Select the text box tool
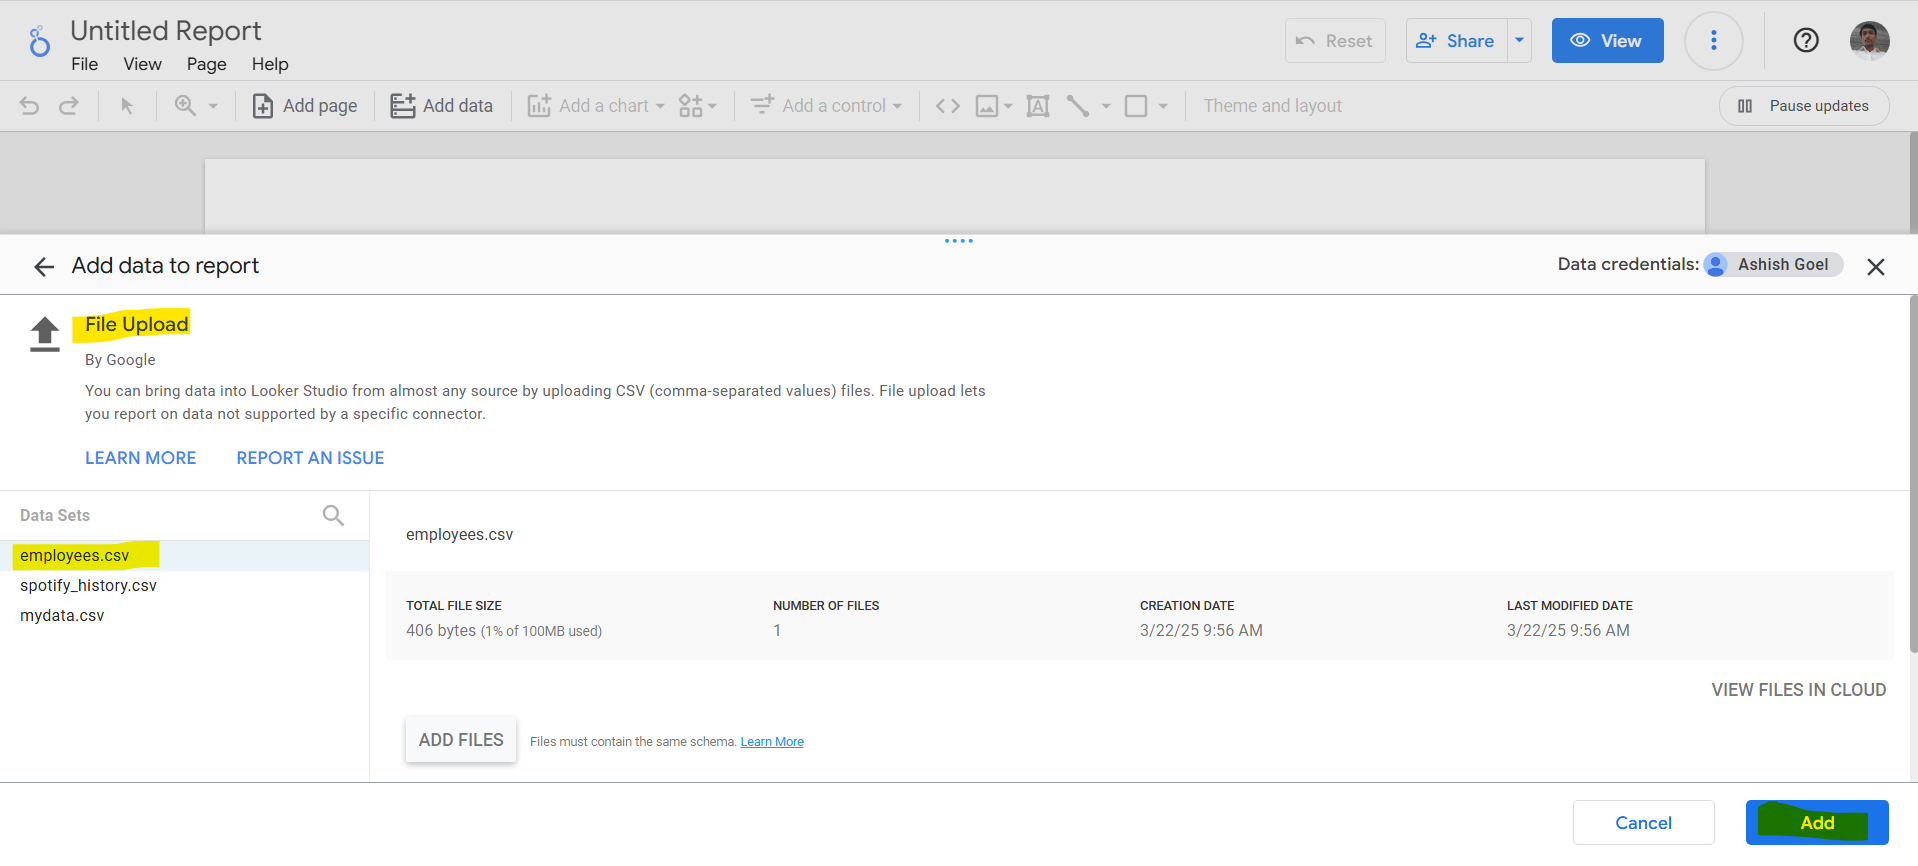 point(1038,106)
